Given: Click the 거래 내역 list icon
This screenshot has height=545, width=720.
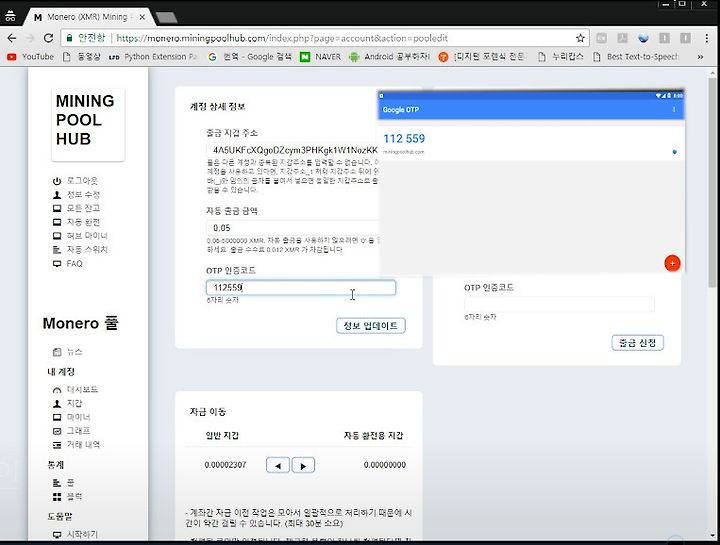Looking at the screenshot, I should click(x=57, y=444).
